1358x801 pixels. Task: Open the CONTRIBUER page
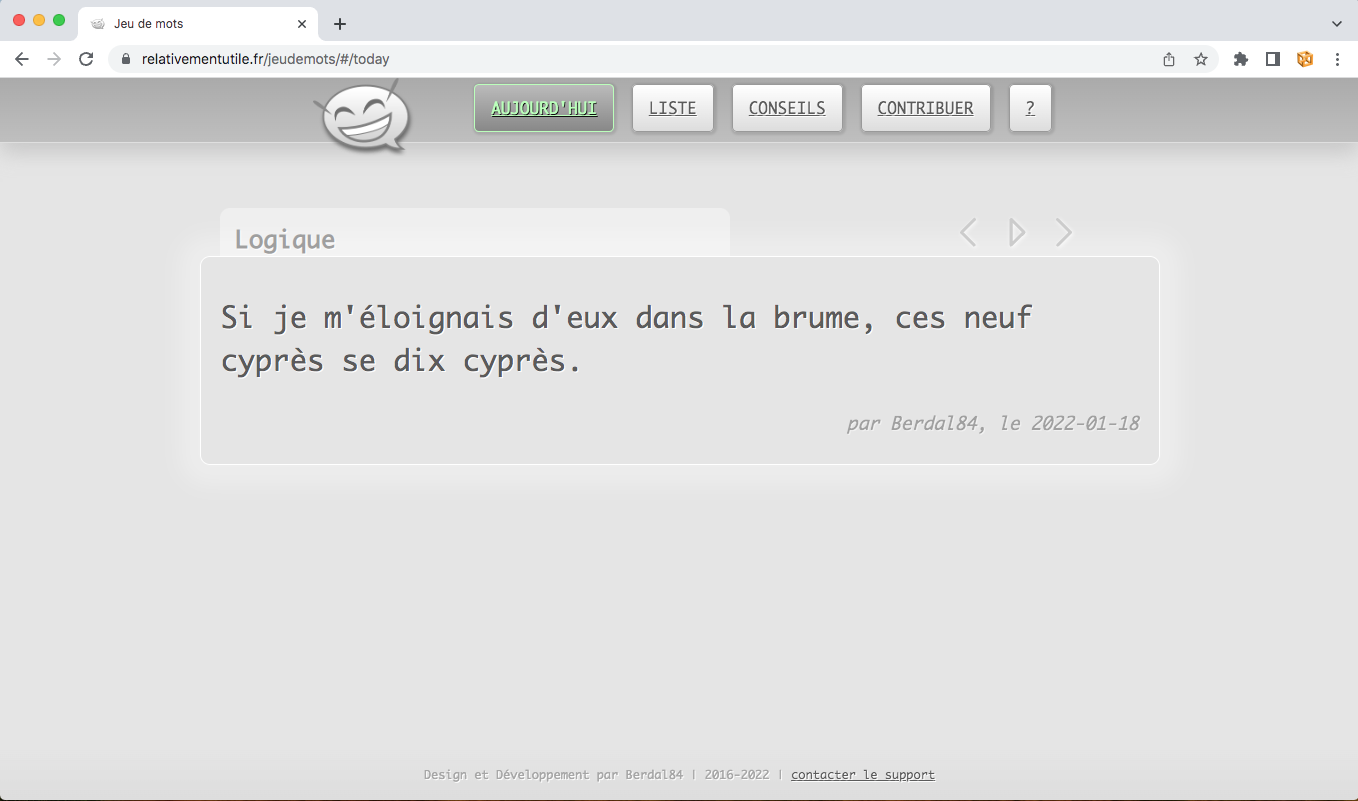click(x=925, y=108)
